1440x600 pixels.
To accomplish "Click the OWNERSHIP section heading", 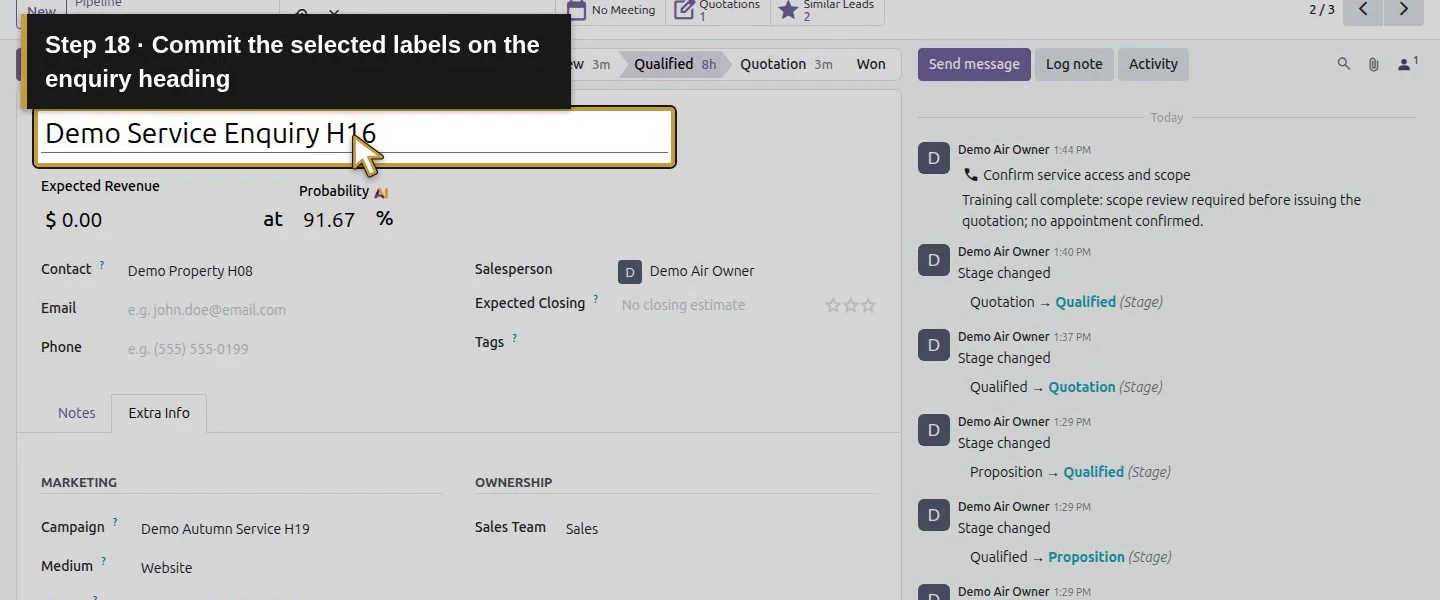I will point(514,482).
